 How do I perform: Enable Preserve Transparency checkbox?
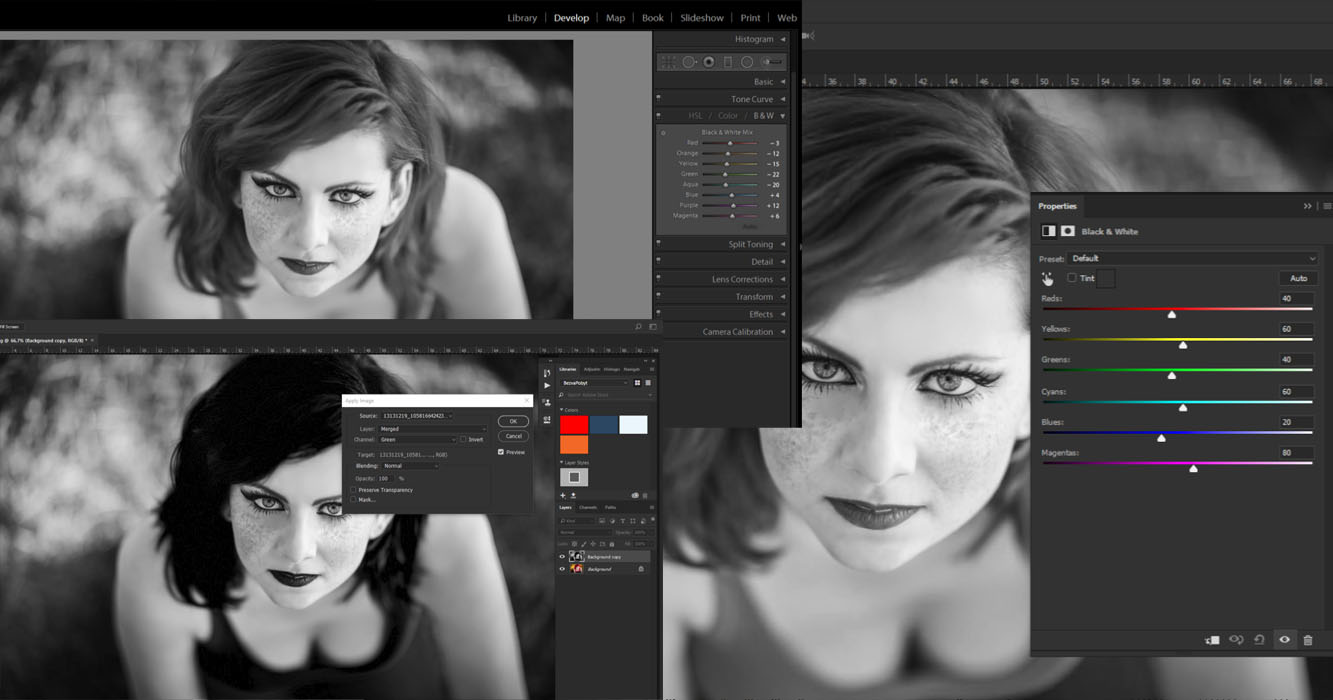[x=353, y=490]
